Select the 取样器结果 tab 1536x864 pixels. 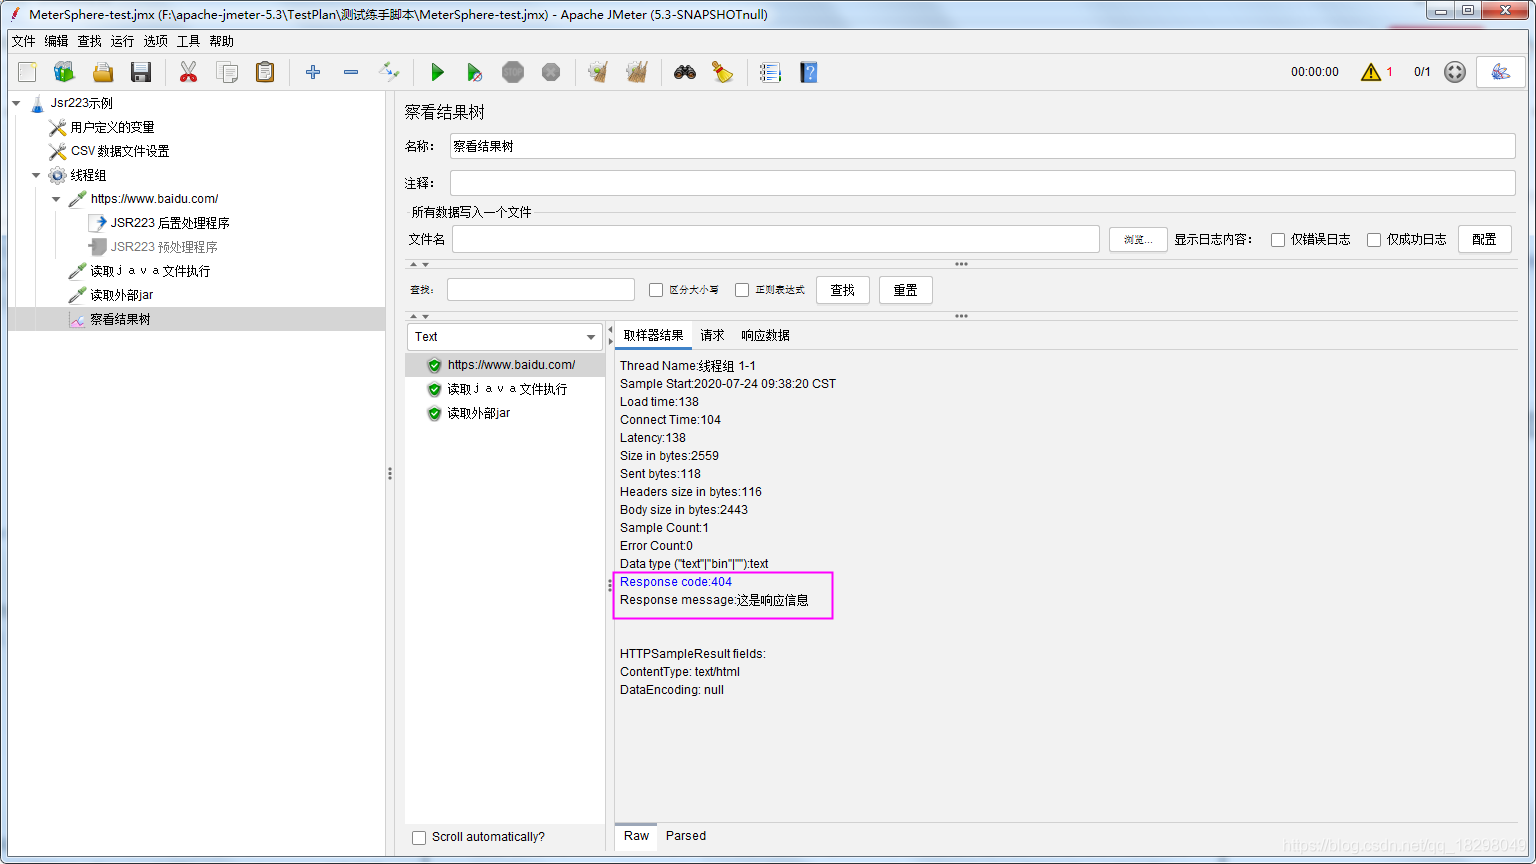[x=653, y=336]
